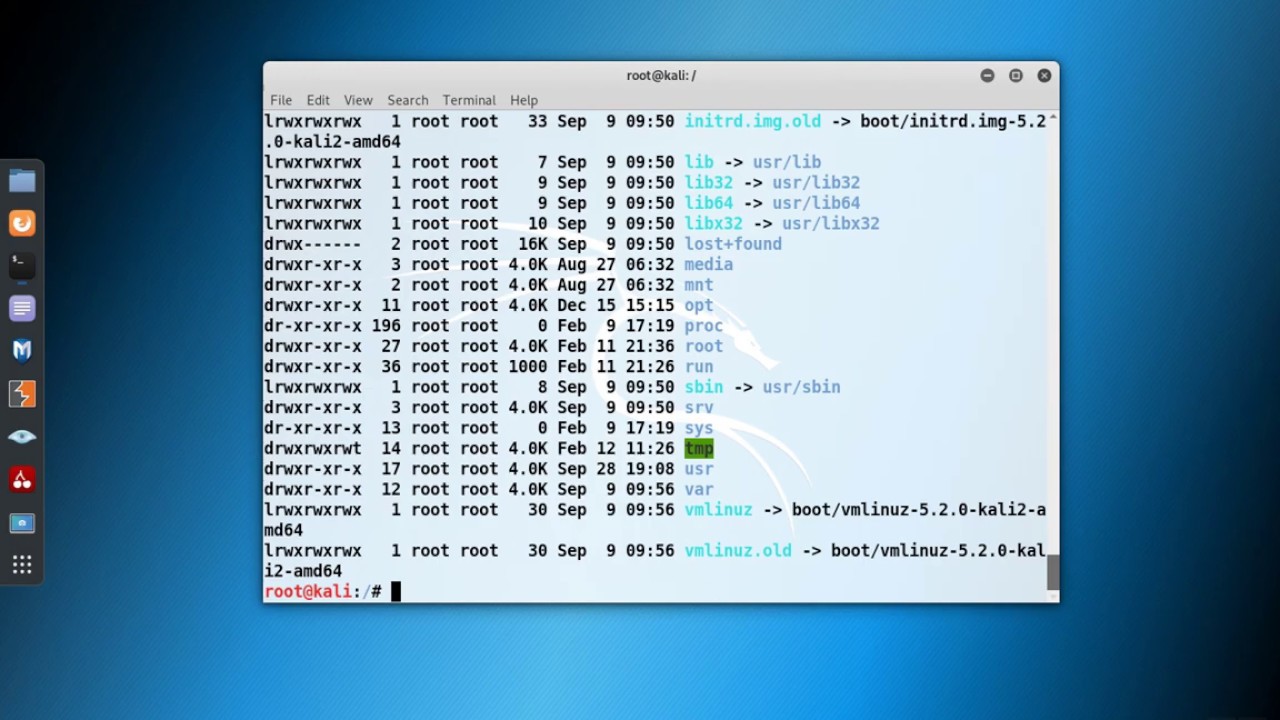Click the 'usr/sbin' link target text
The image size is (1280, 720).
[802, 387]
